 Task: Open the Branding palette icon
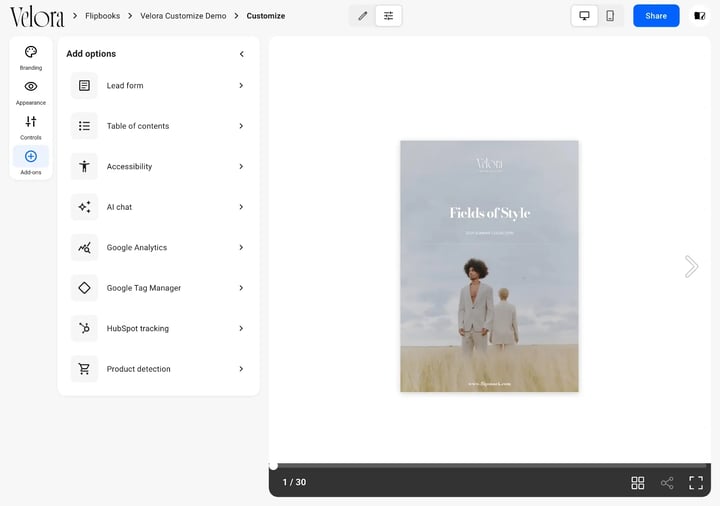[31, 52]
